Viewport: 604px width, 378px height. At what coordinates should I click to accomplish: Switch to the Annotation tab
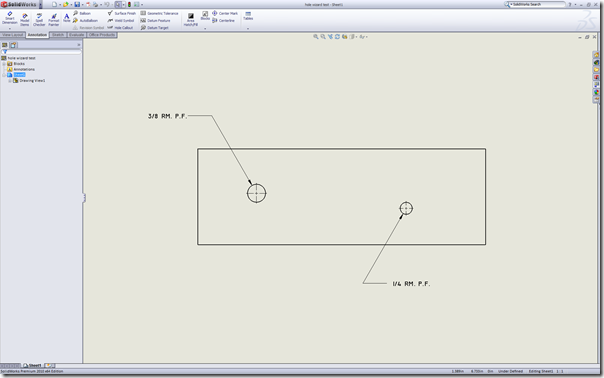(x=37, y=35)
